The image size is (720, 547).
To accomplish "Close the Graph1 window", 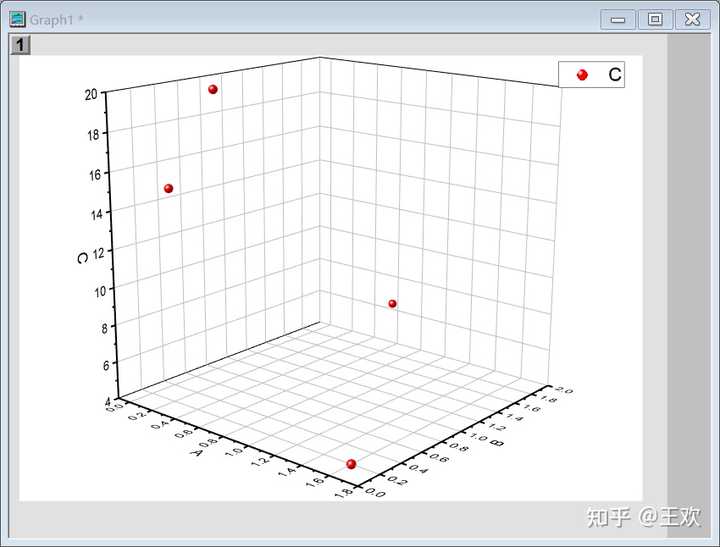I will pos(692,20).
